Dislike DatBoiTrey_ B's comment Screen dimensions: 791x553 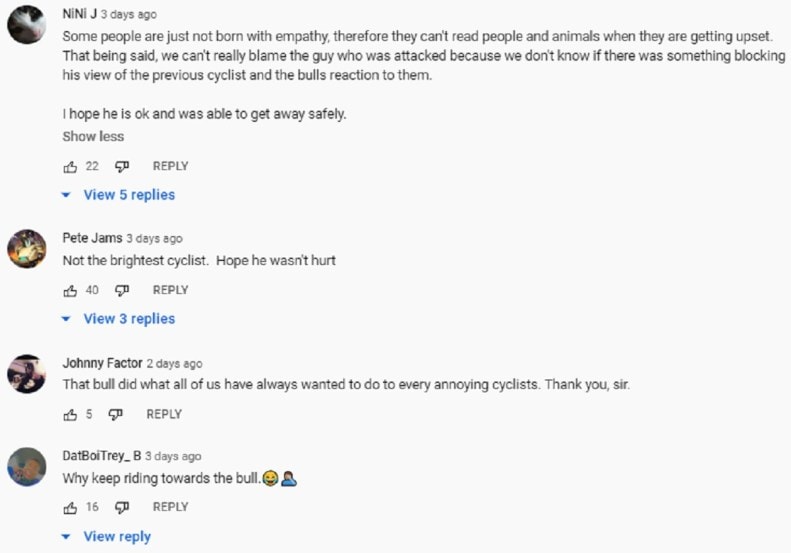122,508
